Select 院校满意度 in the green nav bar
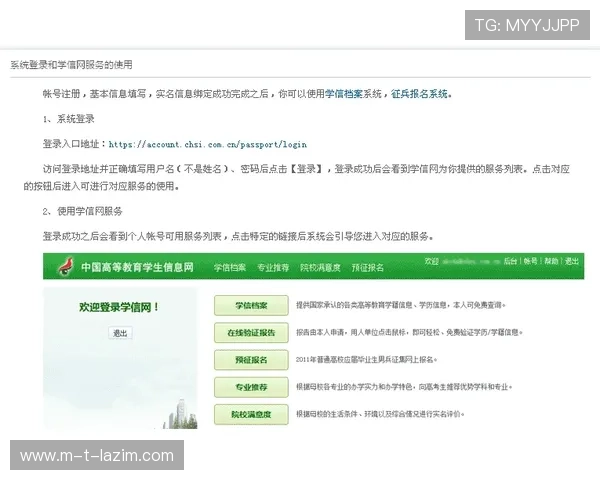 pos(320,267)
